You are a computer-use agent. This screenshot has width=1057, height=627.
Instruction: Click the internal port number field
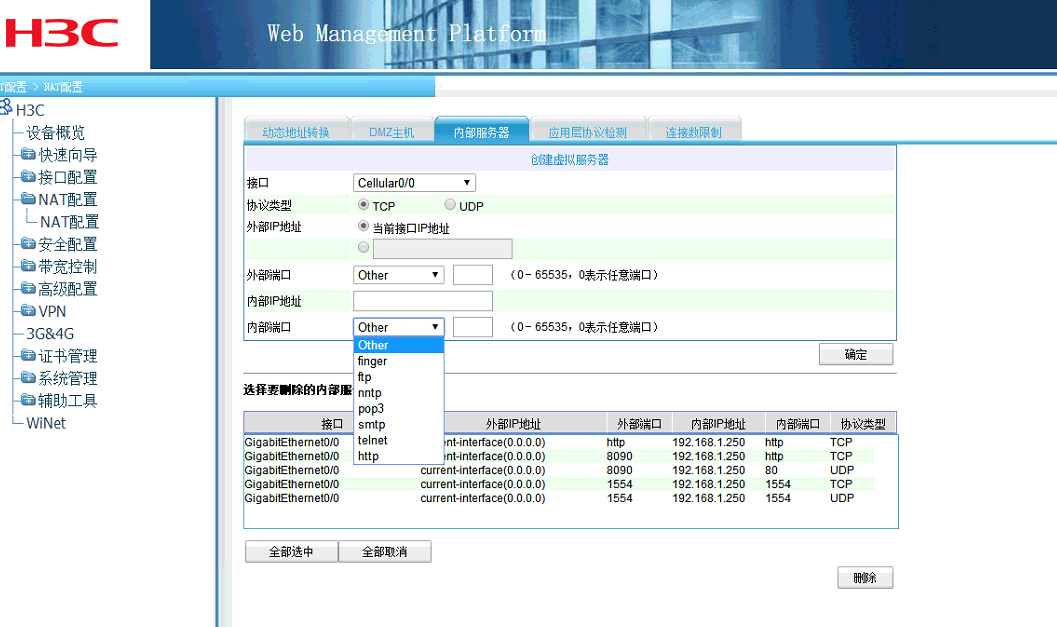[473, 327]
